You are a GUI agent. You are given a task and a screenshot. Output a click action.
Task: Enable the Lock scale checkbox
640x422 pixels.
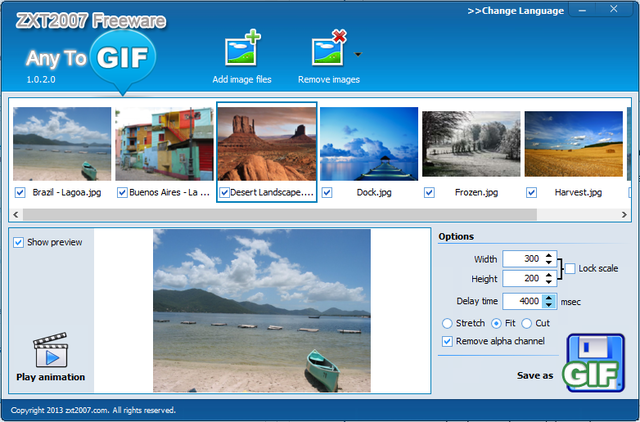click(570, 269)
